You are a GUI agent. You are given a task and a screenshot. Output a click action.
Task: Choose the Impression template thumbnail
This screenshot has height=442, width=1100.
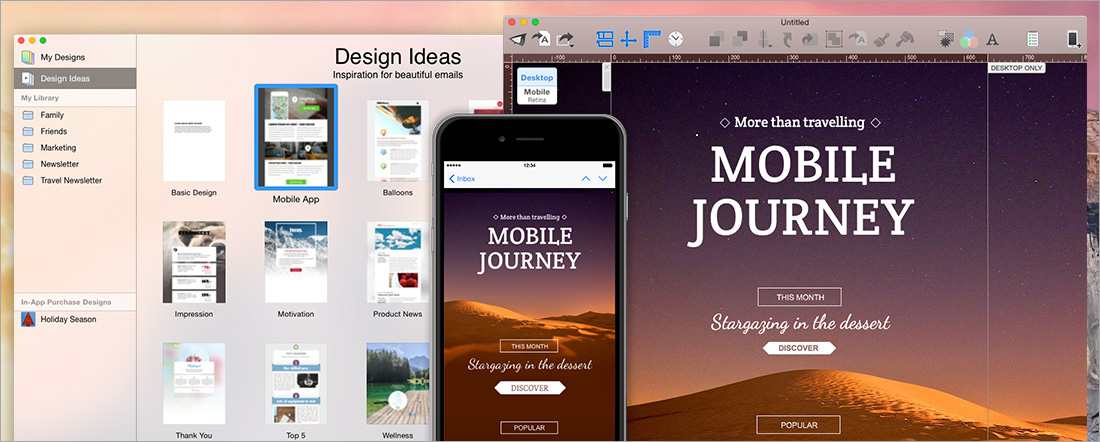(194, 262)
